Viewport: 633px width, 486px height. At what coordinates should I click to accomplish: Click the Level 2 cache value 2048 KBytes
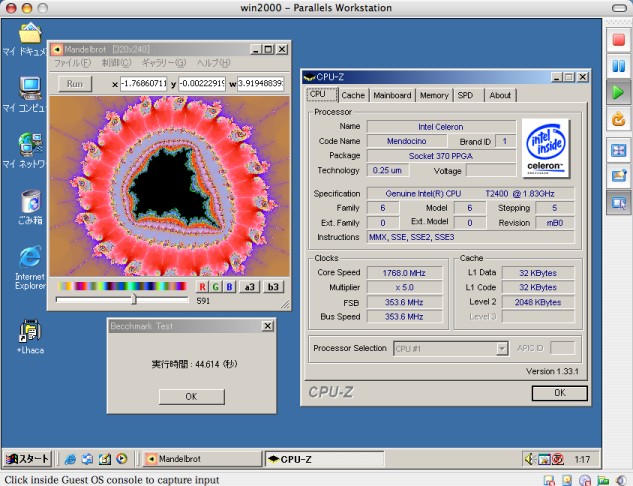click(x=538, y=302)
